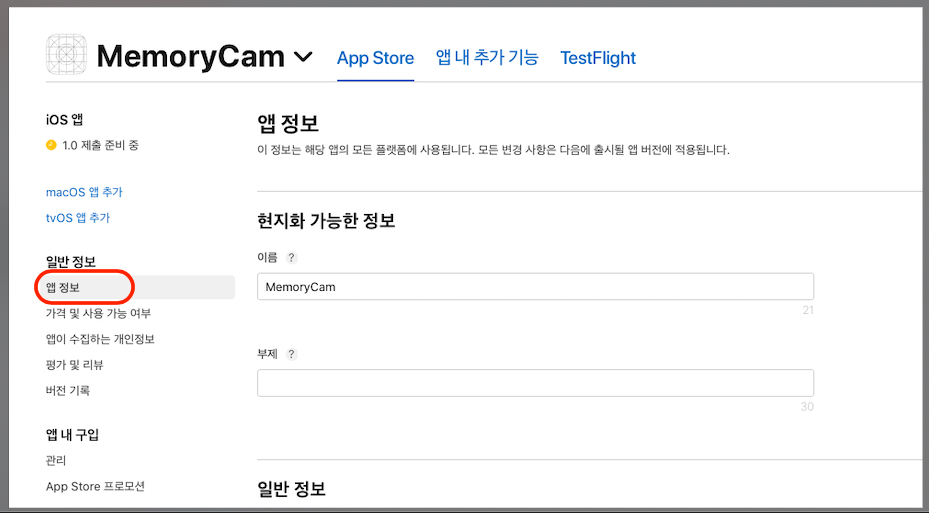929x513 pixels.
Task: Click the 앱 내 구입 sidebar heading
Action: tap(72, 435)
